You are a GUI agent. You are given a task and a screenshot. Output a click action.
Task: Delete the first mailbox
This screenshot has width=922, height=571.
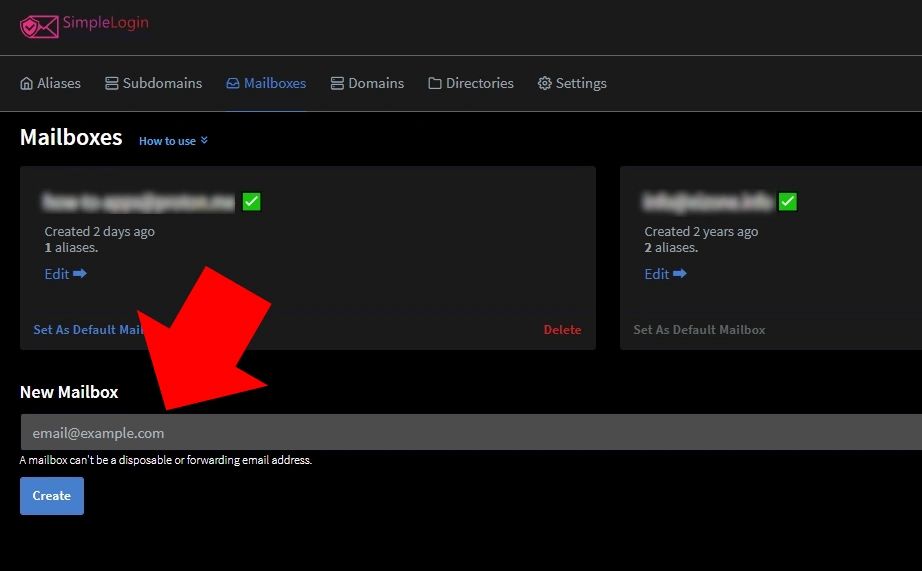[x=562, y=330]
